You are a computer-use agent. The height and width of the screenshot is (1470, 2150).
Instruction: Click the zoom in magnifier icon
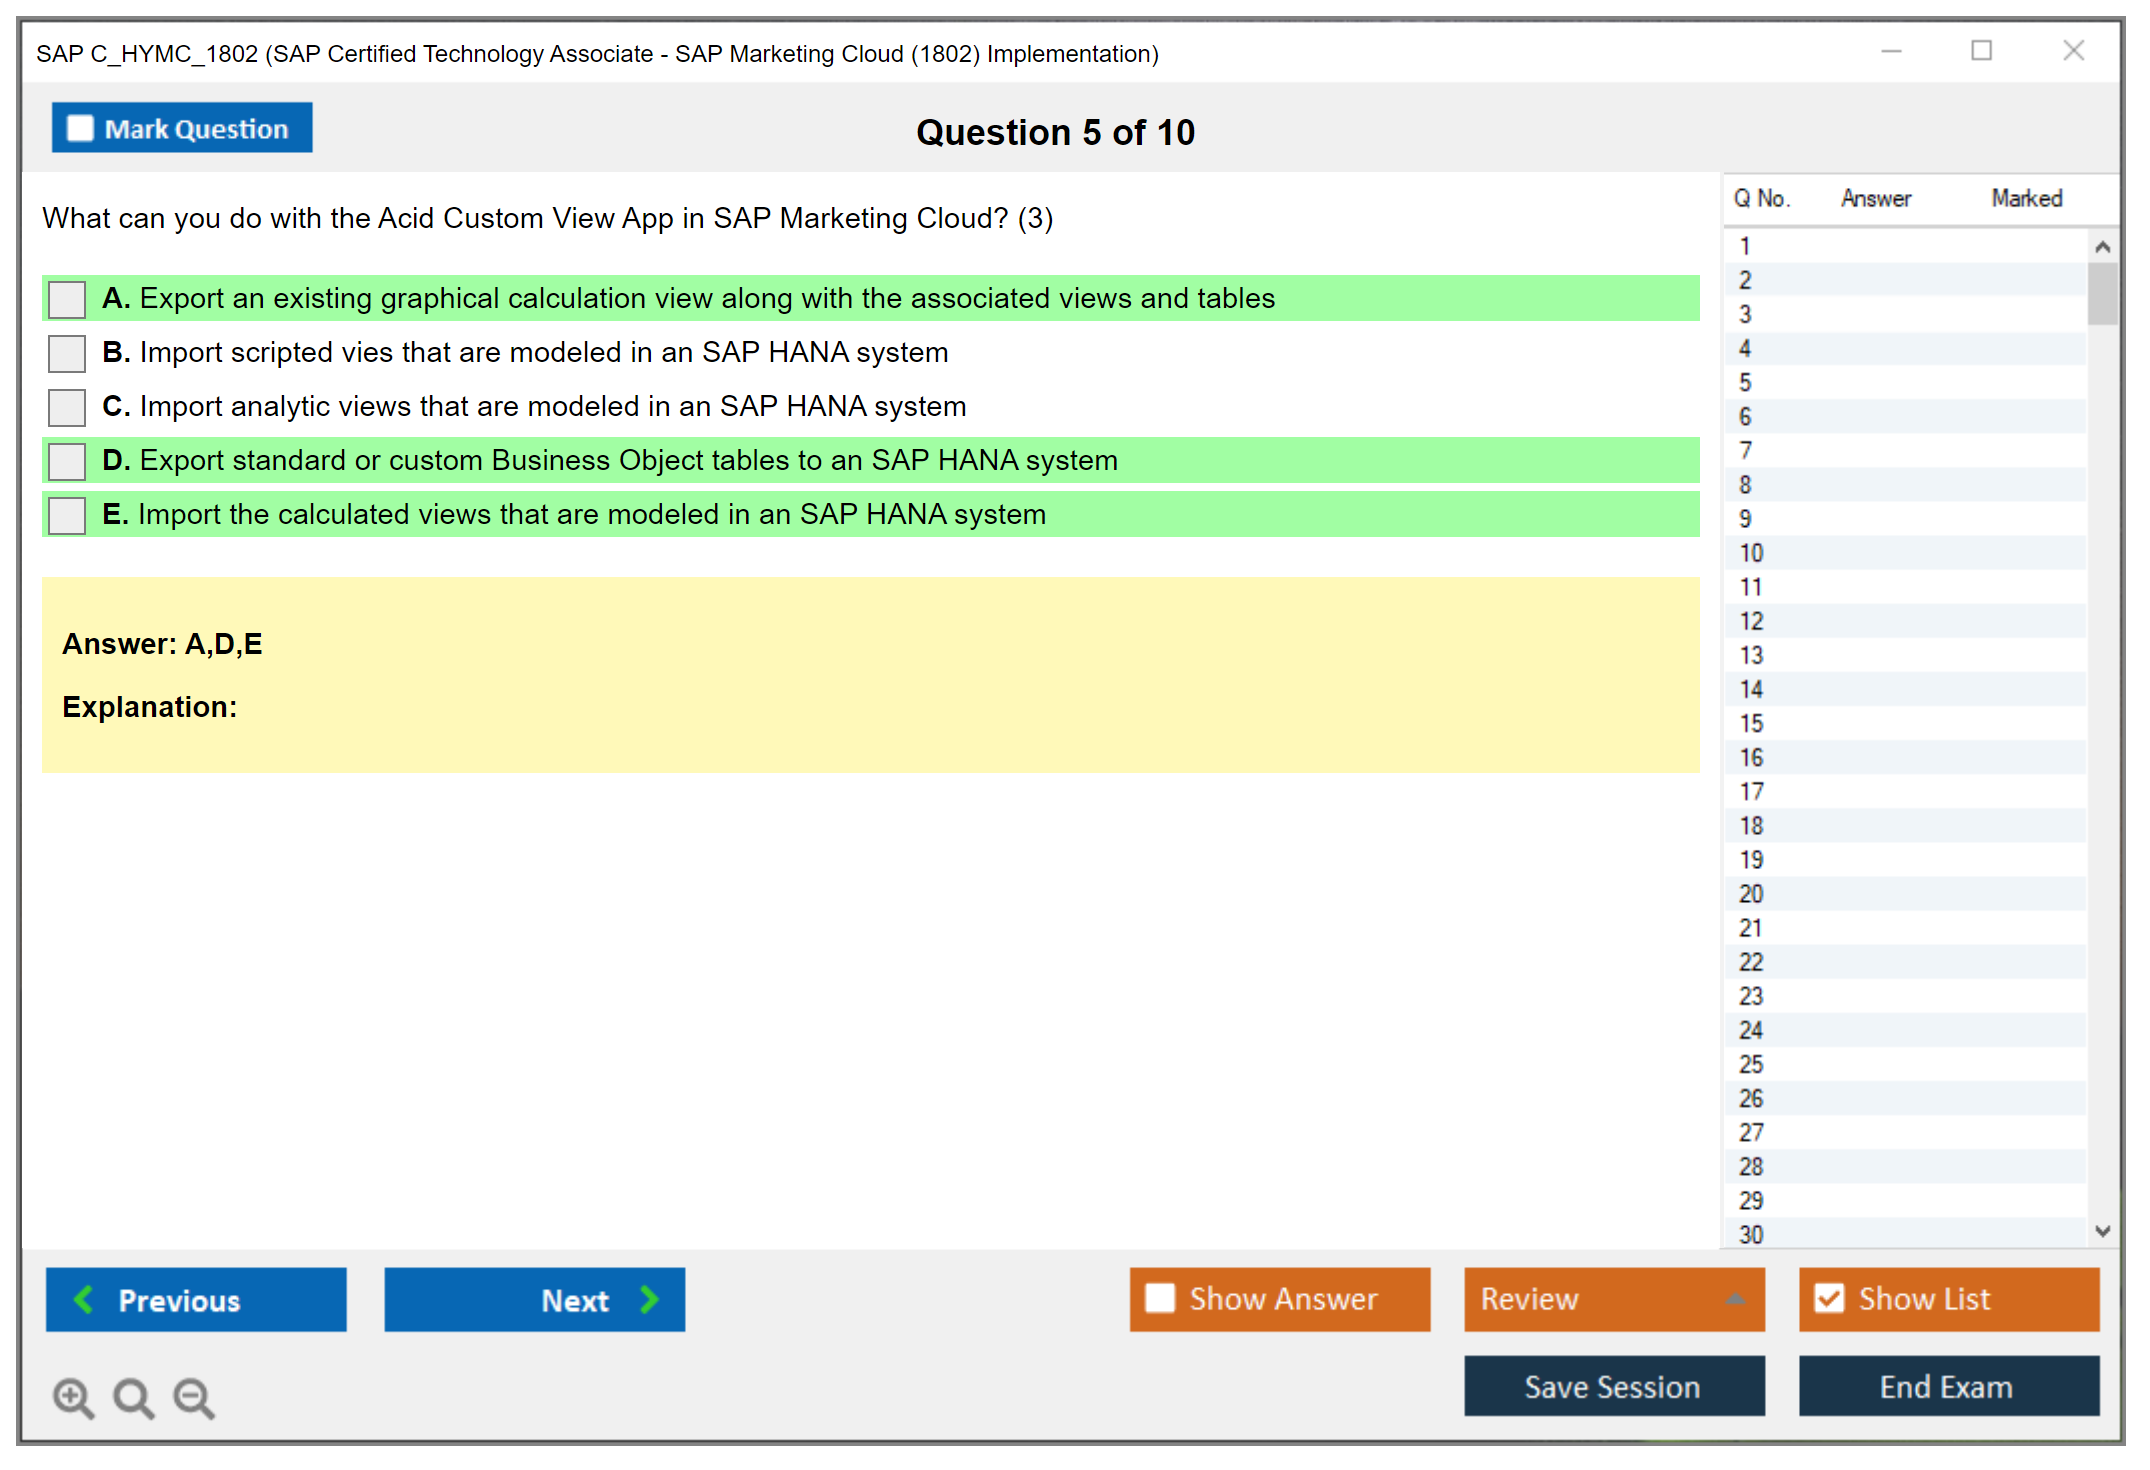tap(72, 1397)
